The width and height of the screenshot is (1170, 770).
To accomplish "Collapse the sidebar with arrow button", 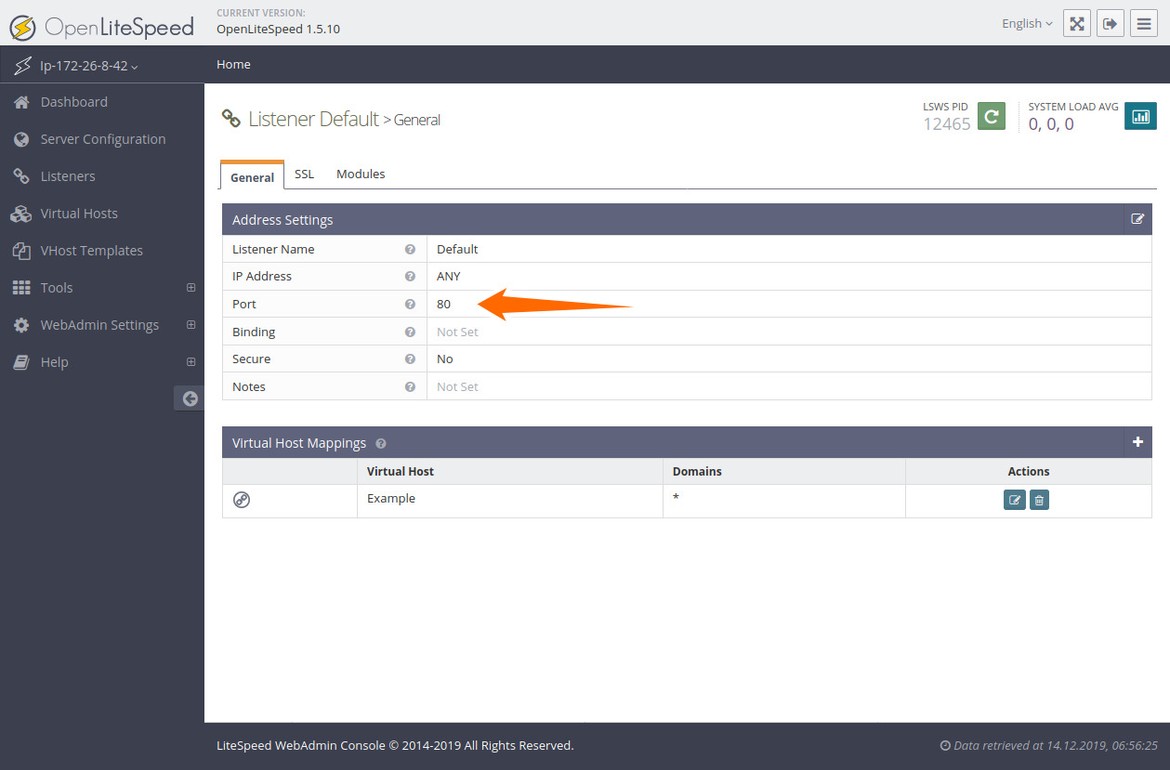I will (190, 398).
